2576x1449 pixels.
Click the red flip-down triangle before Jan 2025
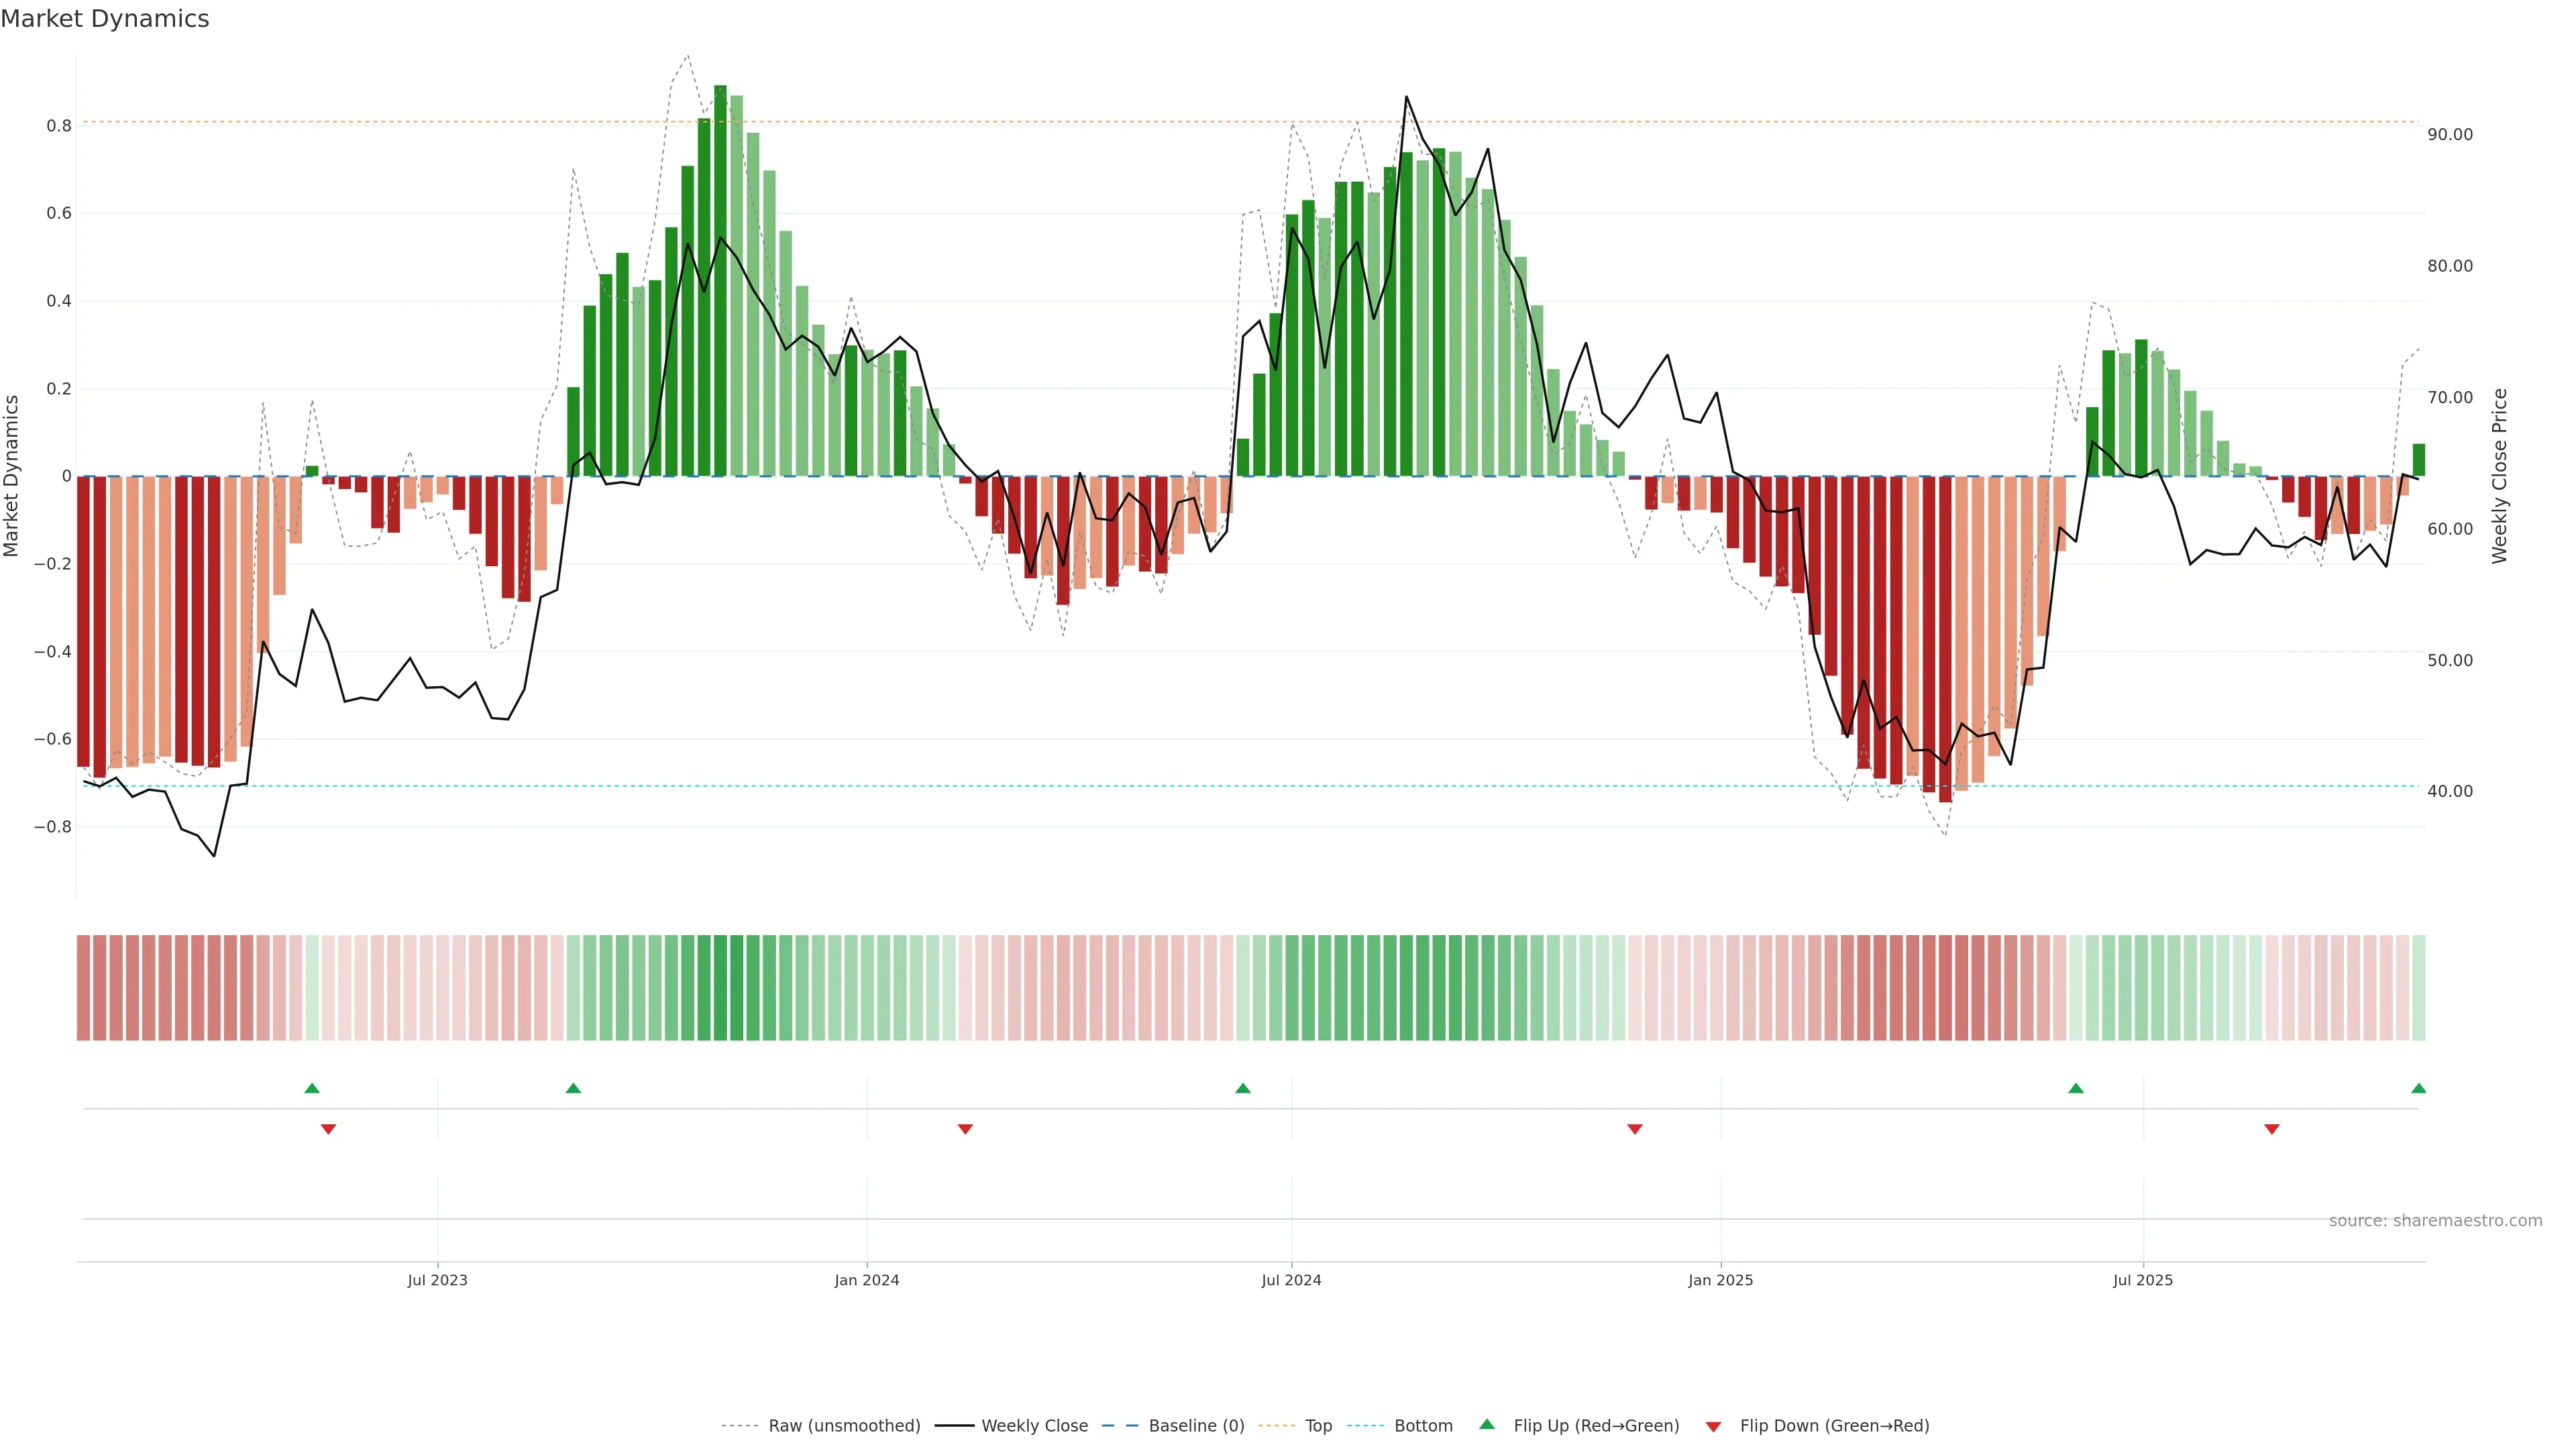tap(1635, 1129)
